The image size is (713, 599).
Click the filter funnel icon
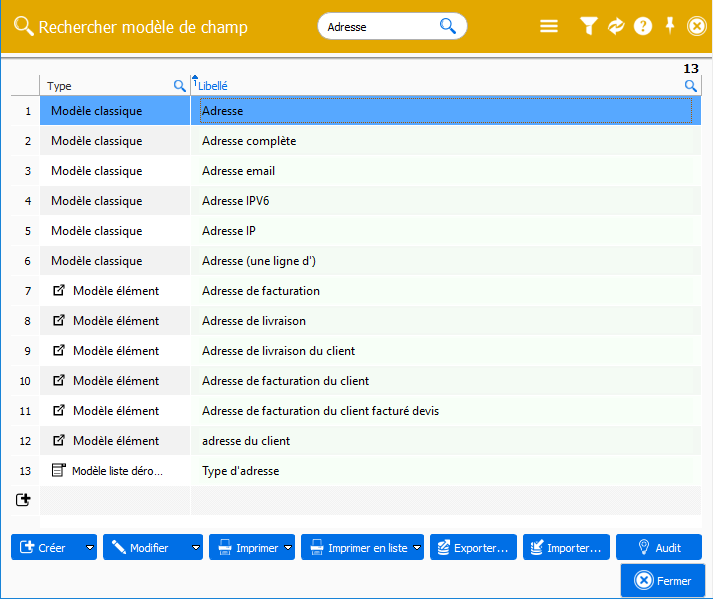589,27
